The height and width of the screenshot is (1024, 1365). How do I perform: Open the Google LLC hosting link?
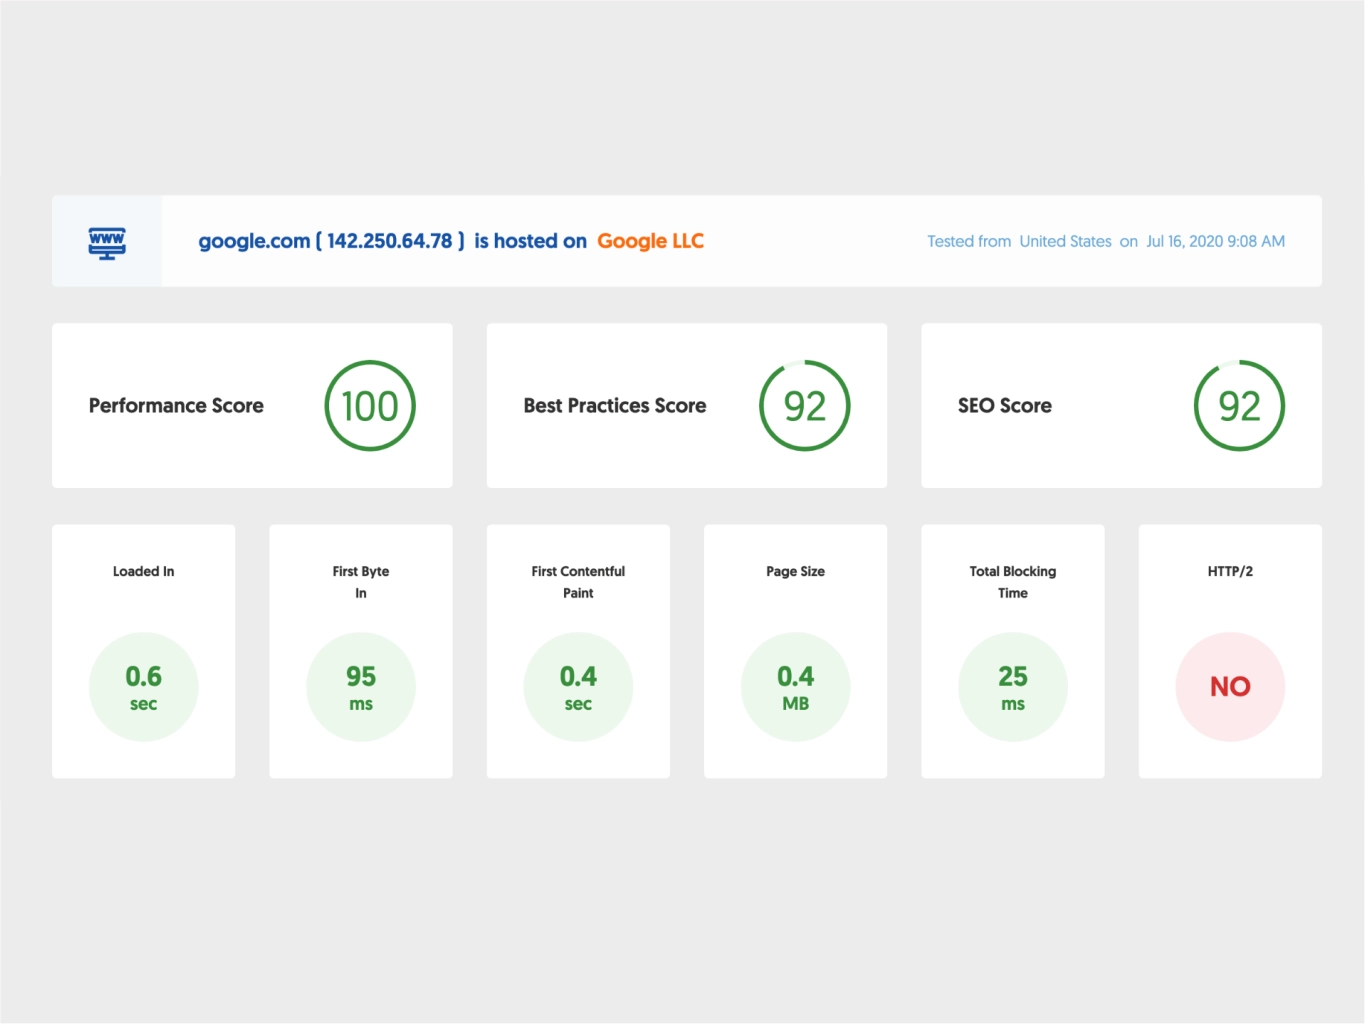click(650, 241)
